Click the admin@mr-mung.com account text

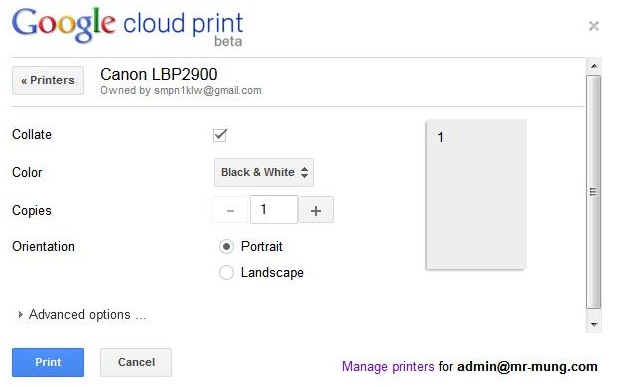point(527,367)
